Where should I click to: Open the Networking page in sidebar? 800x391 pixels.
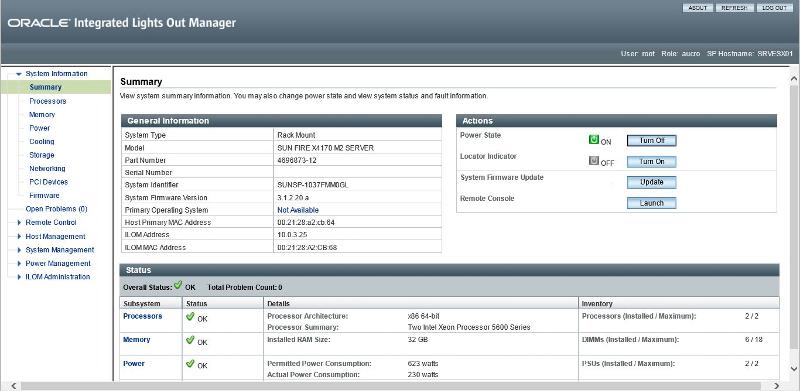click(x=47, y=168)
